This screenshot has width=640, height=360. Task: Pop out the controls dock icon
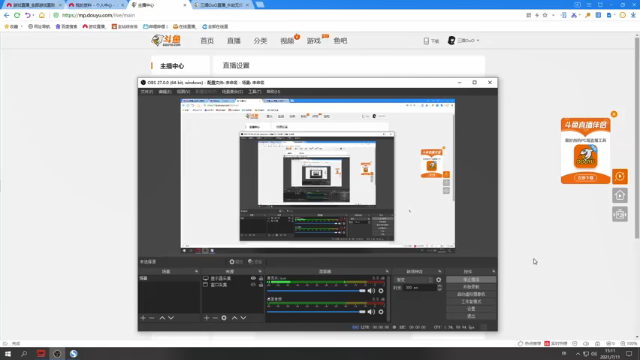pos(493,271)
